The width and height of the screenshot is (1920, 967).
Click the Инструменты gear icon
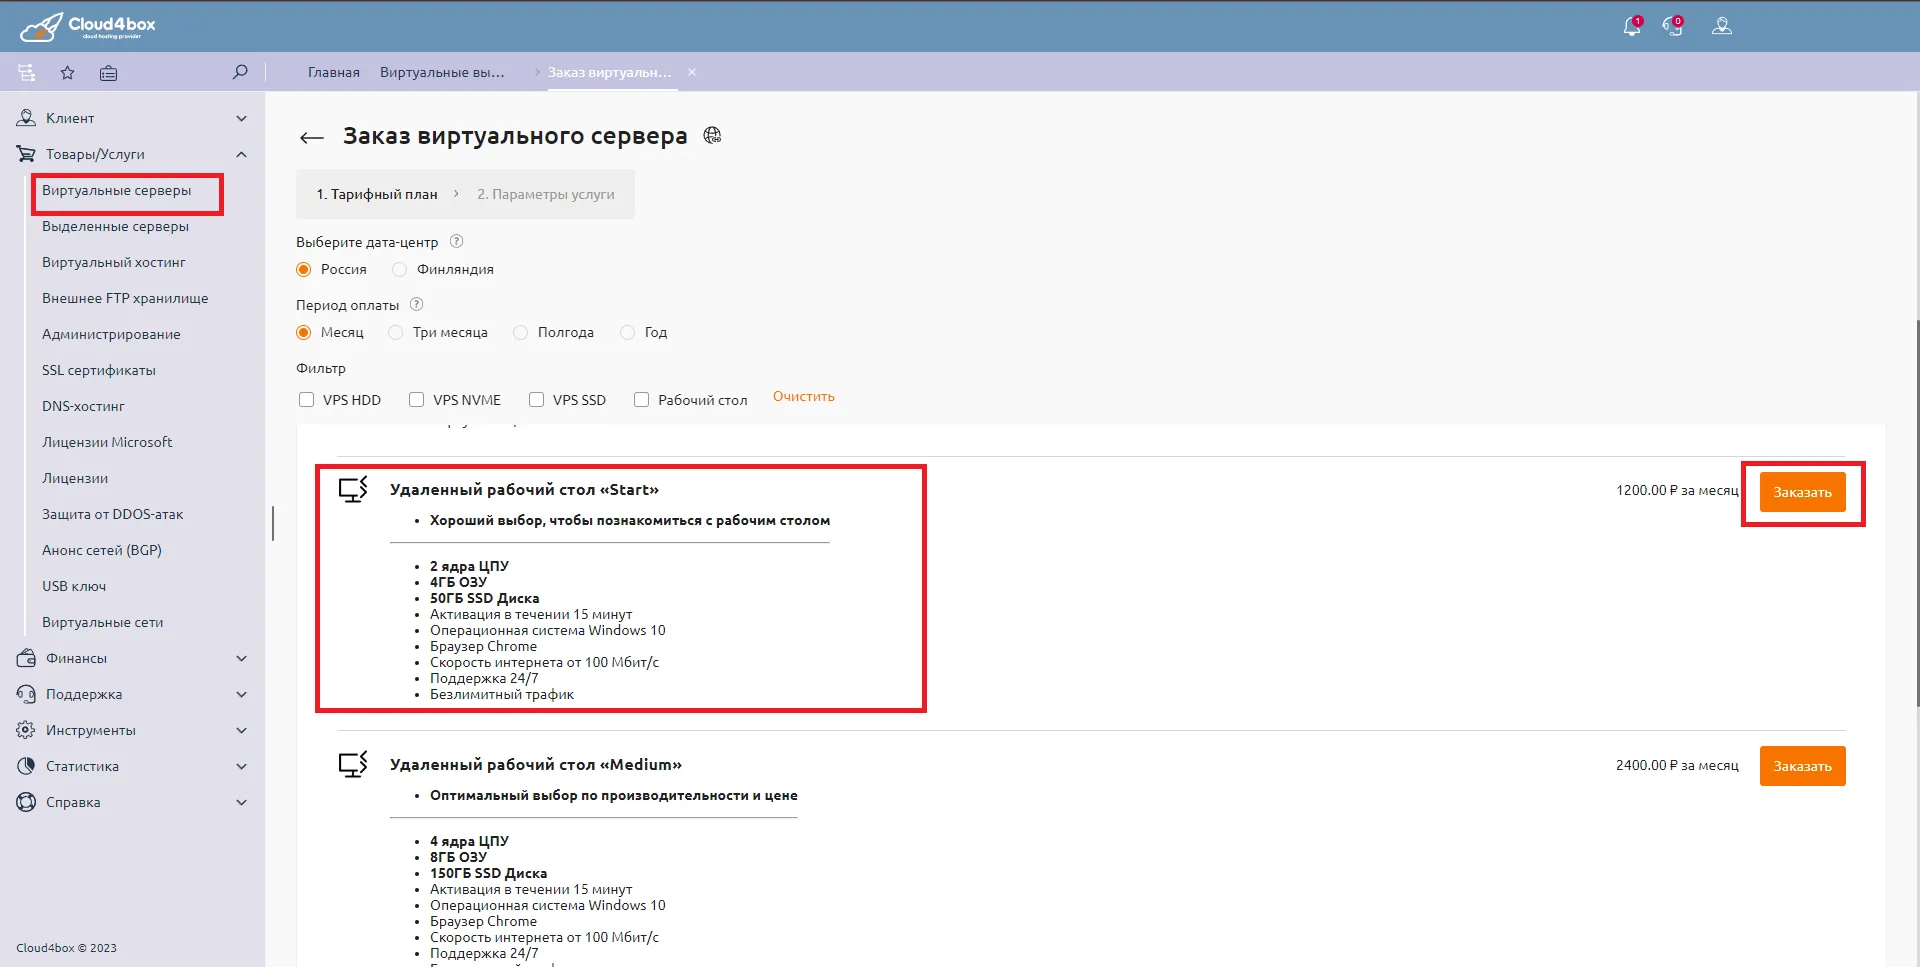click(26, 730)
